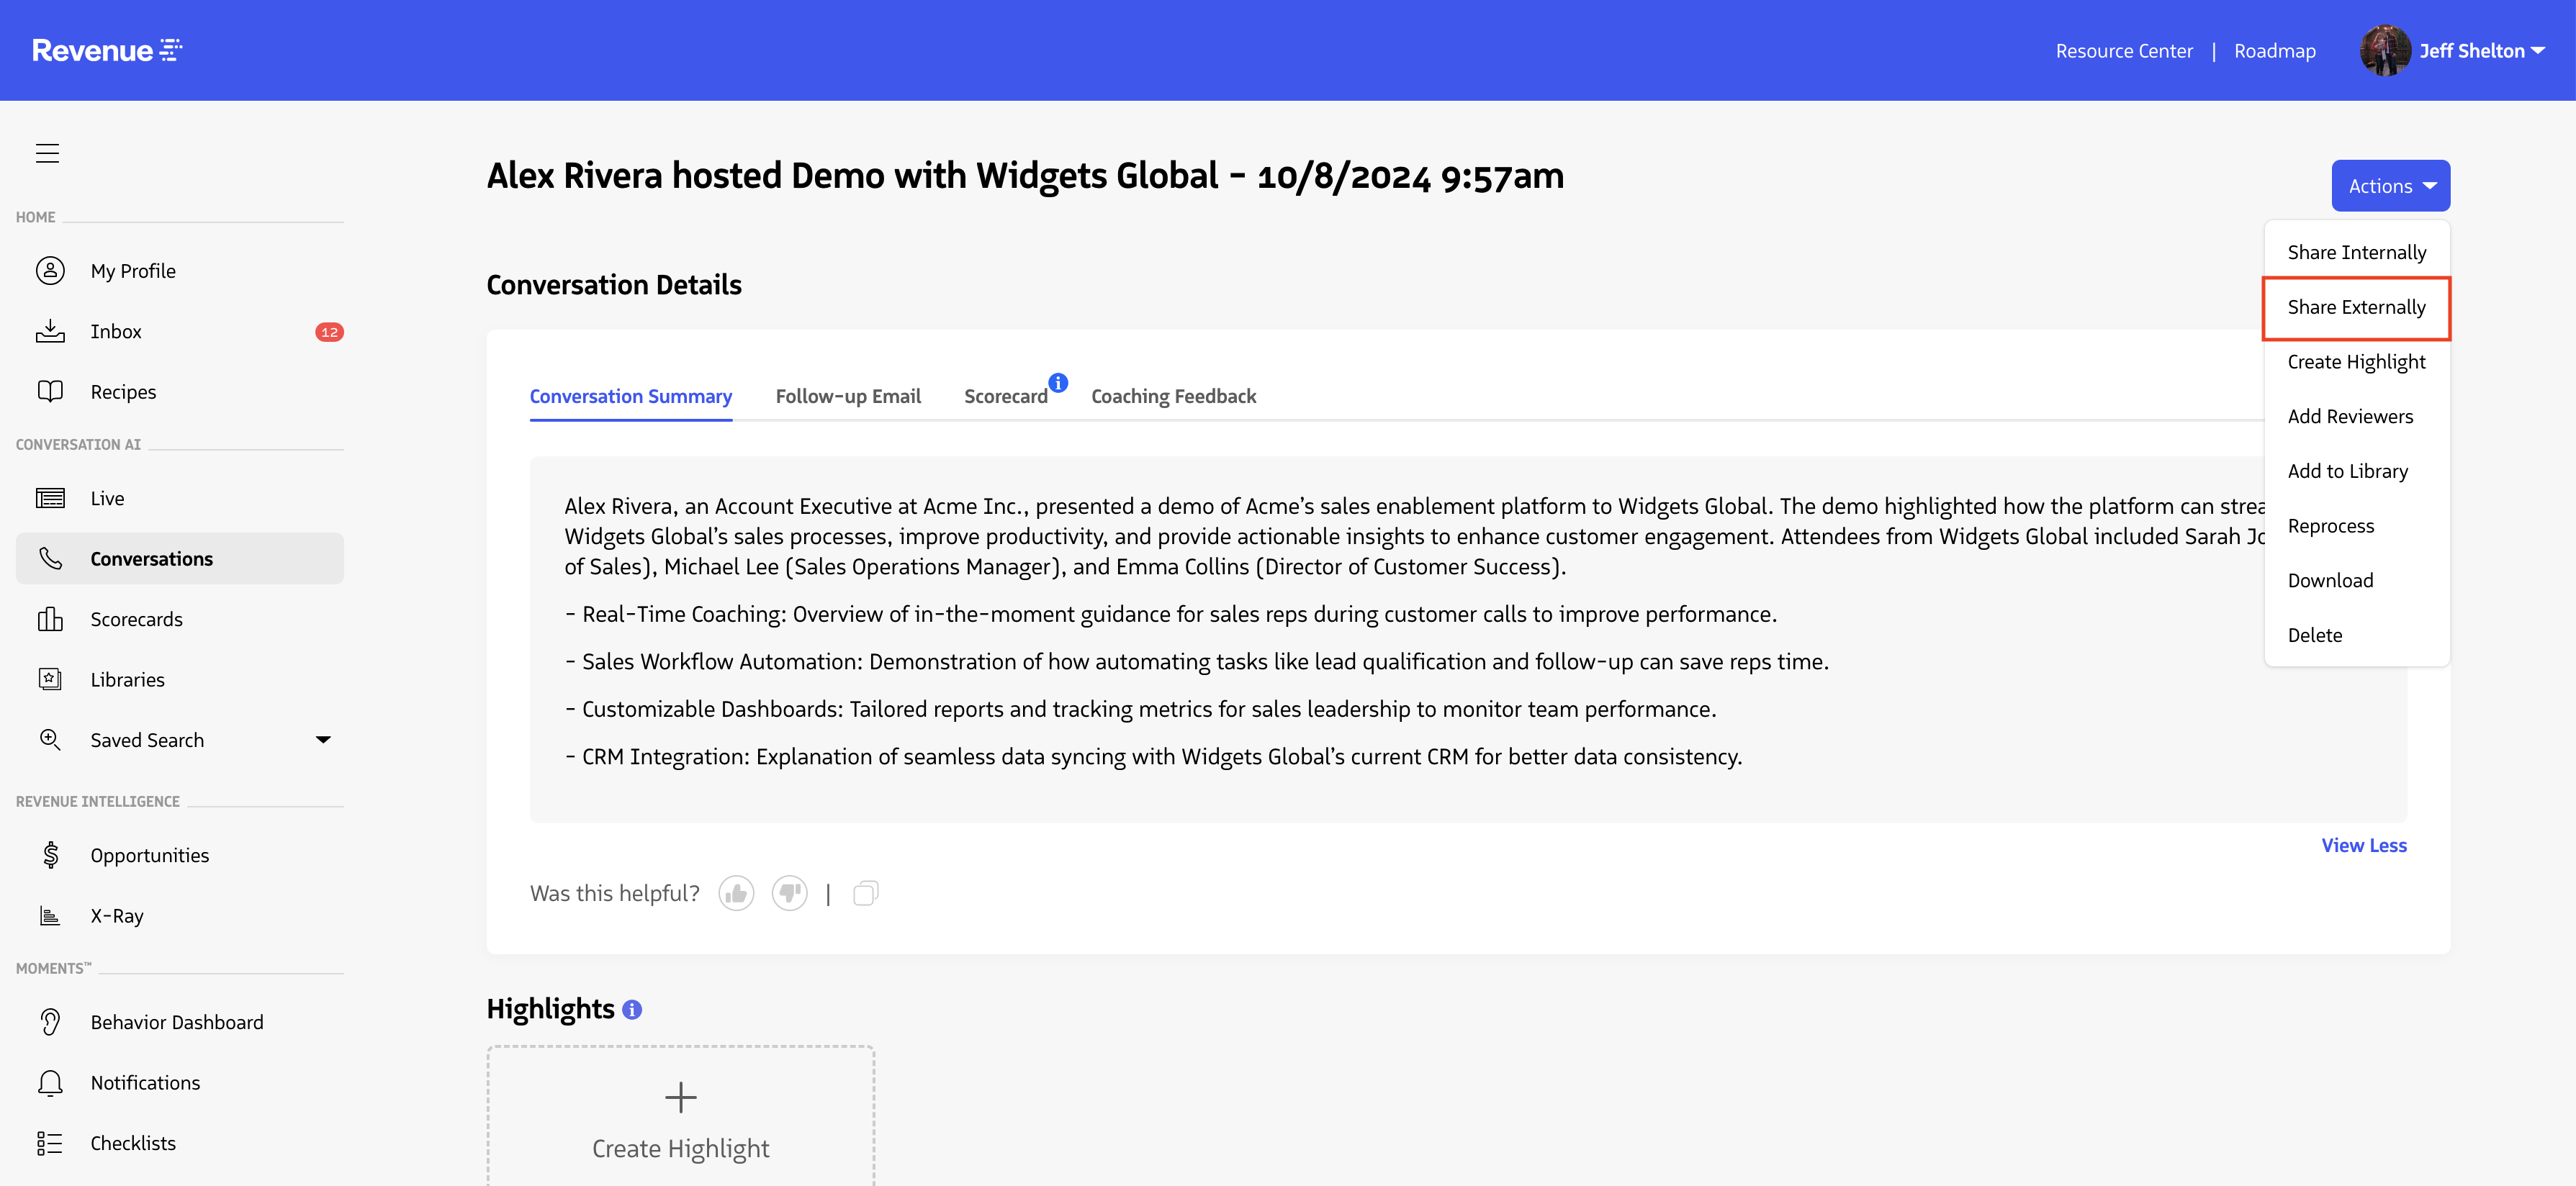Copy summary using the copy icon
This screenshot has height=1186, width=2576.
point(865,893)
